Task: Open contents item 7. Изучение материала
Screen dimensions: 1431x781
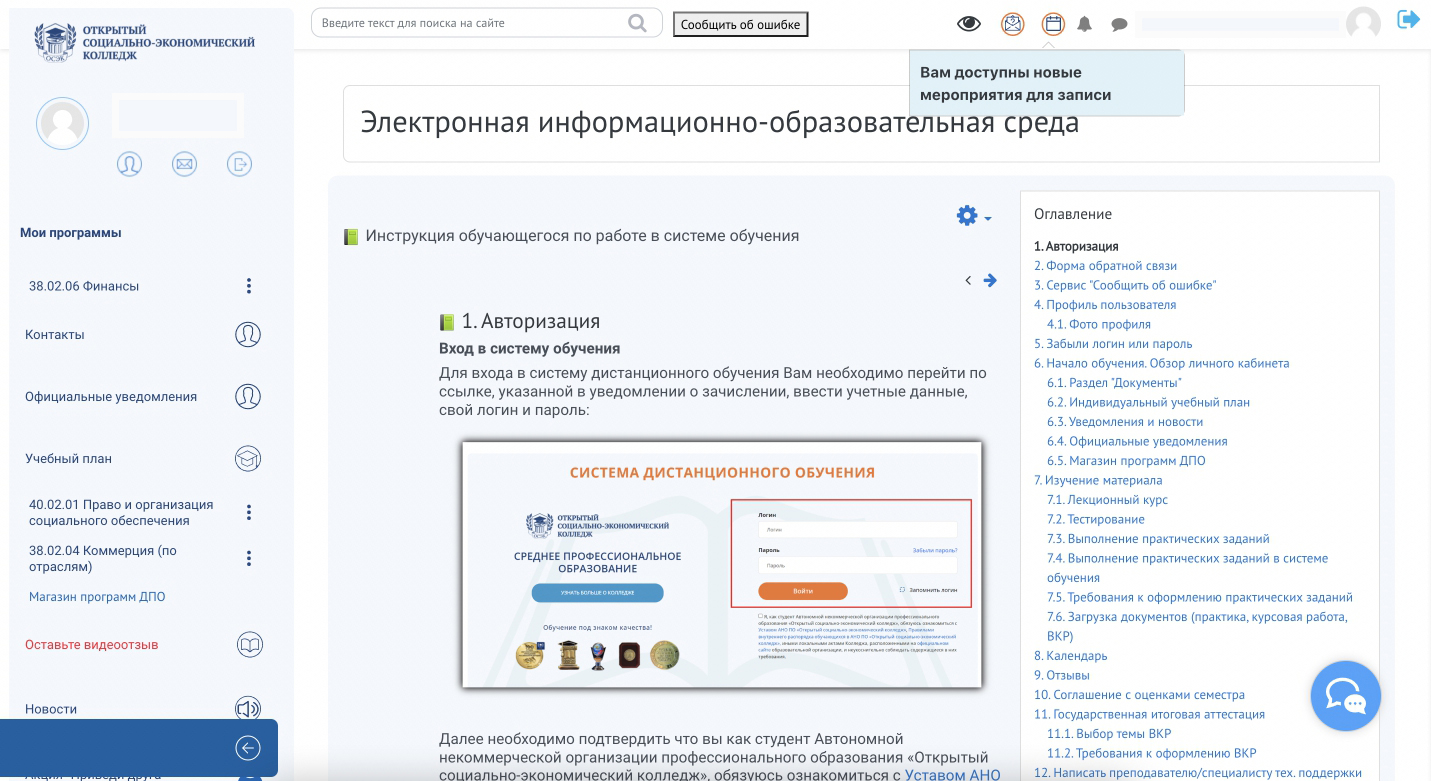Action: [x=1098, y=480]
